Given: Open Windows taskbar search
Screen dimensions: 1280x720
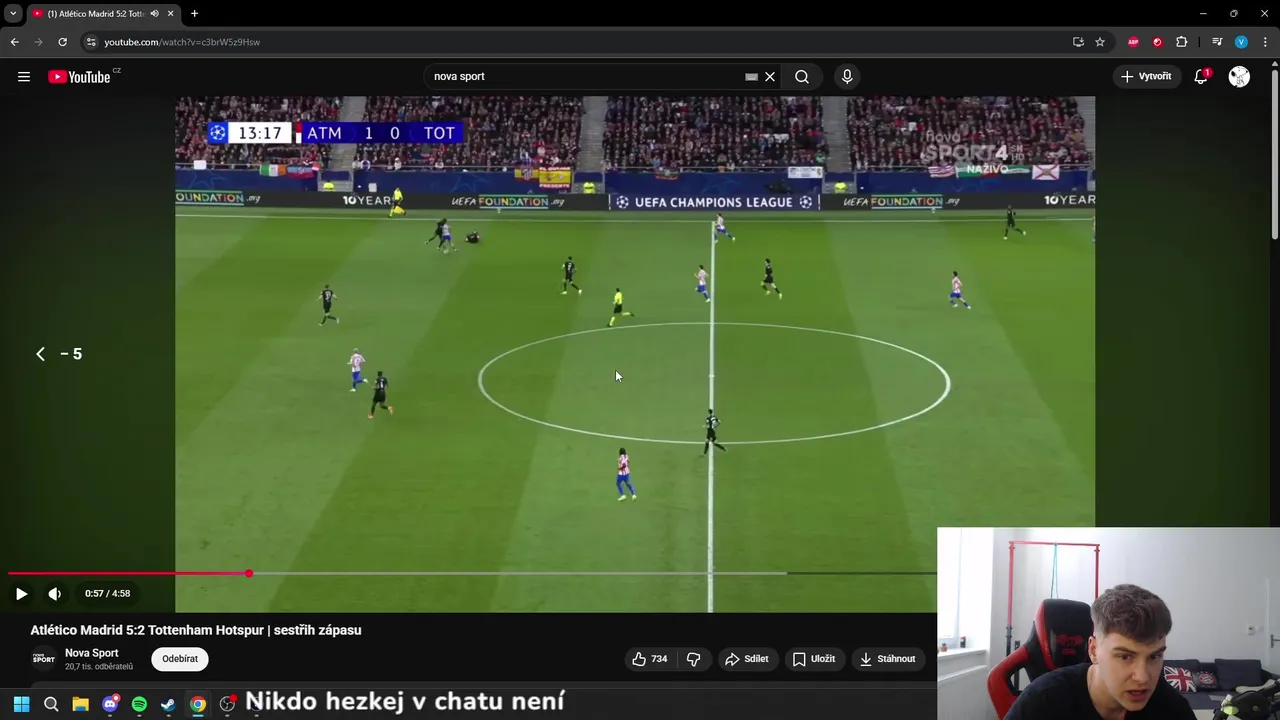Looking at the screenshot, I should pyautogui.click(x=51, y=704).
